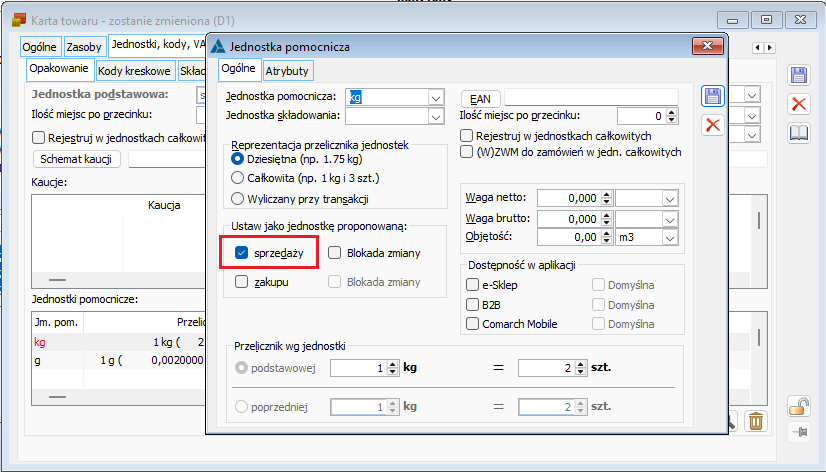This screenshot has height=472, width=826.
Task: Increase Objętość value spinner
Action: point(606,233)
